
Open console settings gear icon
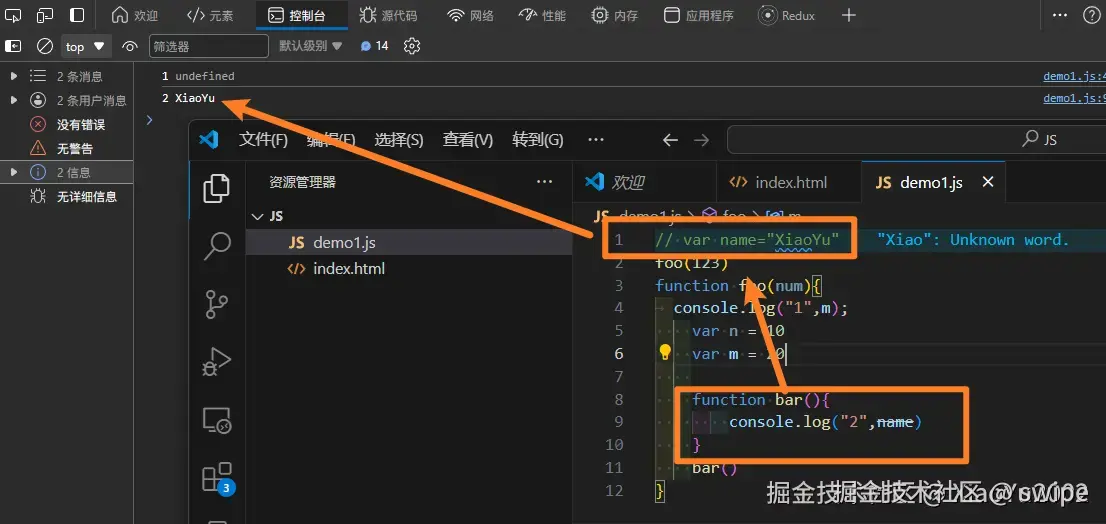point(412,46)
